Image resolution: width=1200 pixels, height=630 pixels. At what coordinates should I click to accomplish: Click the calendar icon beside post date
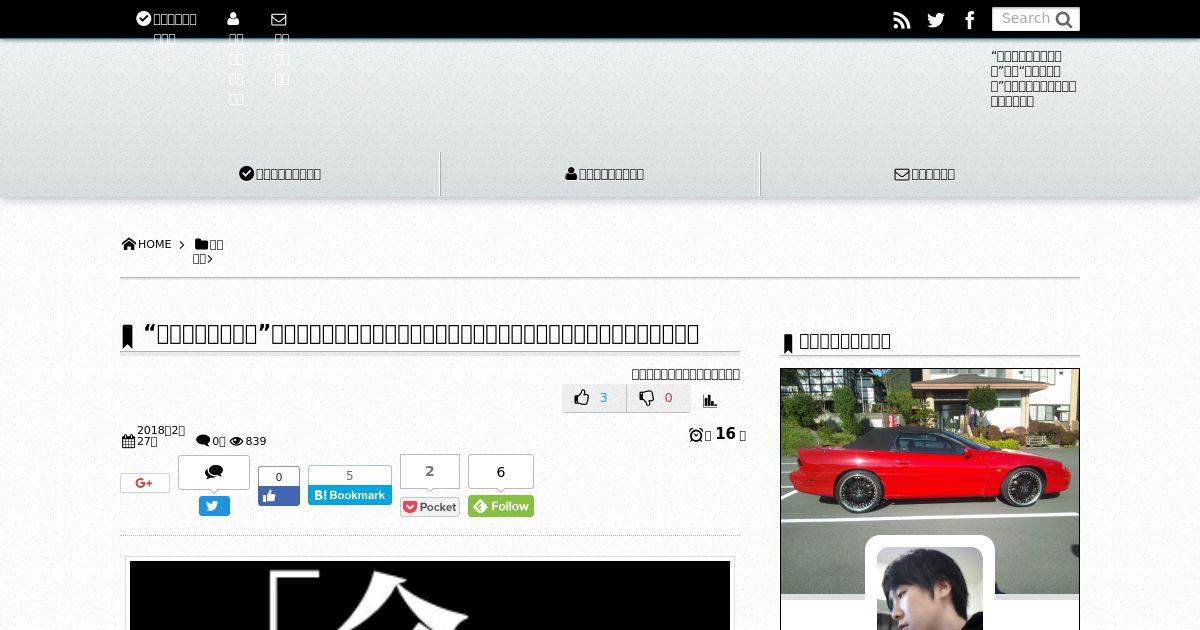(128, 441)
